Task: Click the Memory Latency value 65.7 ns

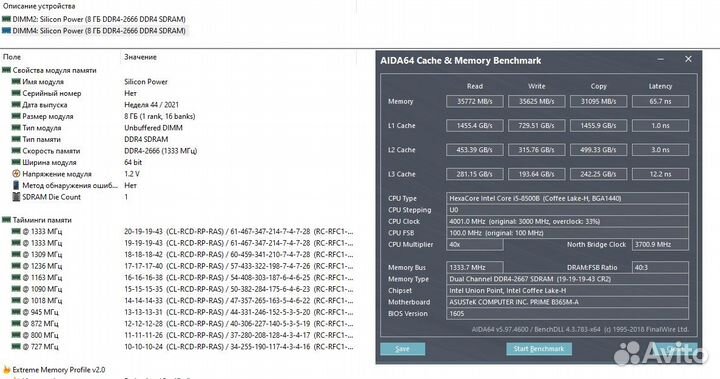Action: point(660,101)
